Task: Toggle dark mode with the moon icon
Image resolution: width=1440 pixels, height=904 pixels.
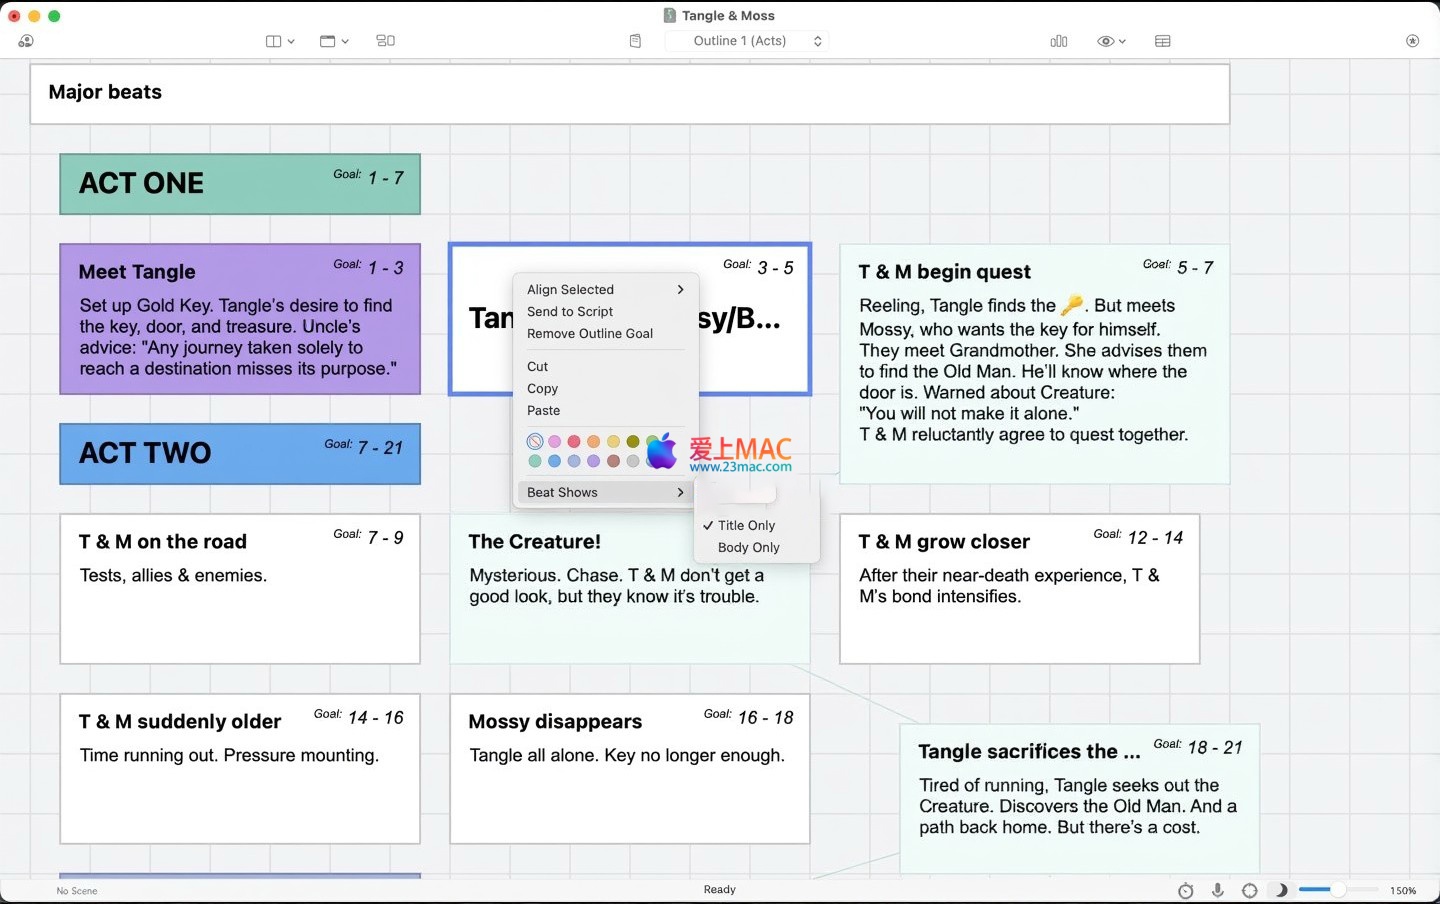Action: pyautogui.click(x=1281, y=890)
